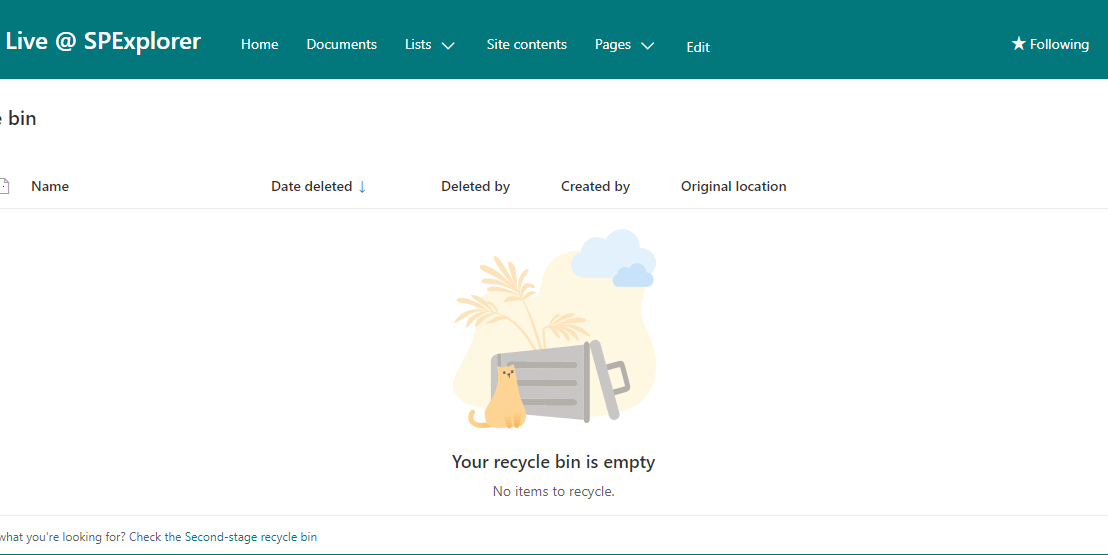Open the Pages menu item

coord(613,44)
